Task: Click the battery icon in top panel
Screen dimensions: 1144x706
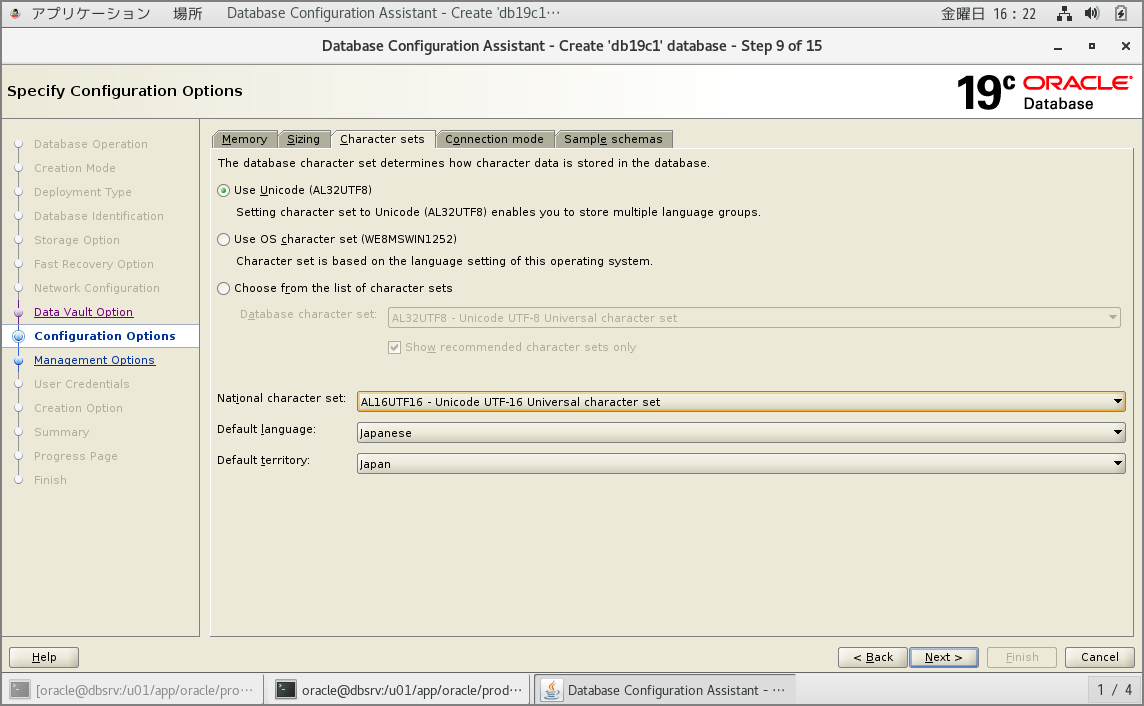Action: (x=1120, y=14)
